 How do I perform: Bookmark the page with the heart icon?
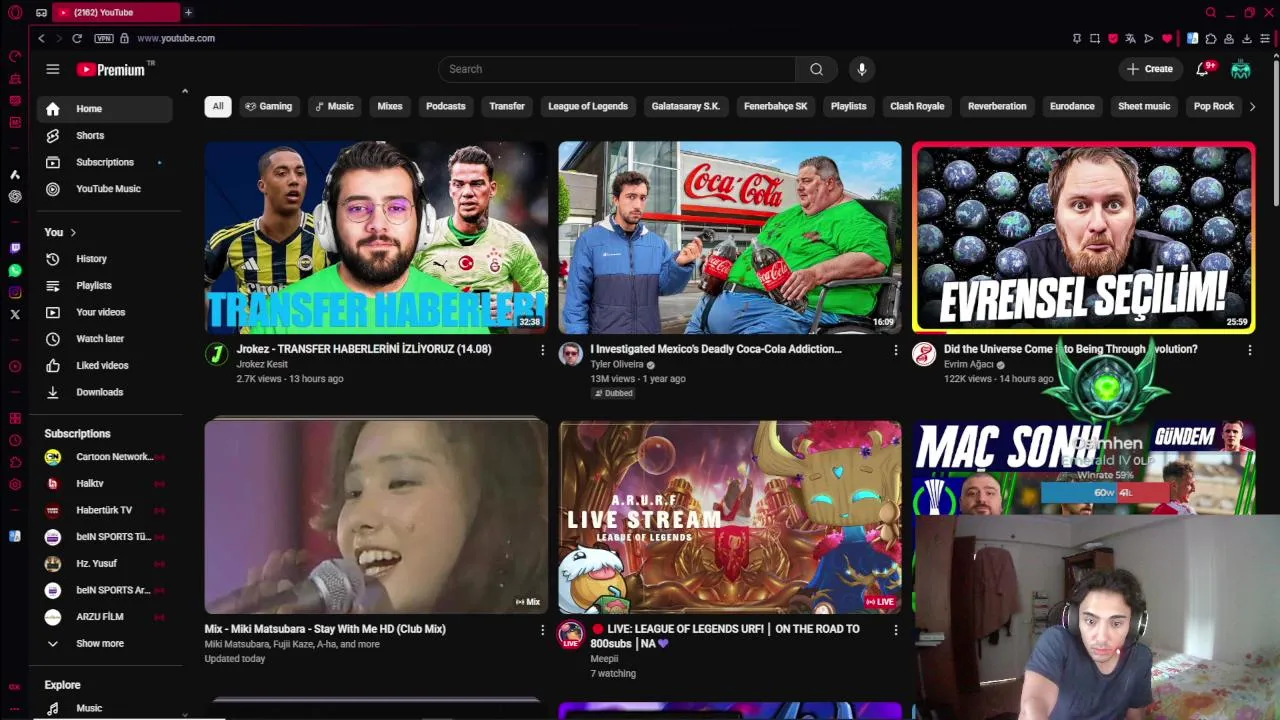(1166, 38)
